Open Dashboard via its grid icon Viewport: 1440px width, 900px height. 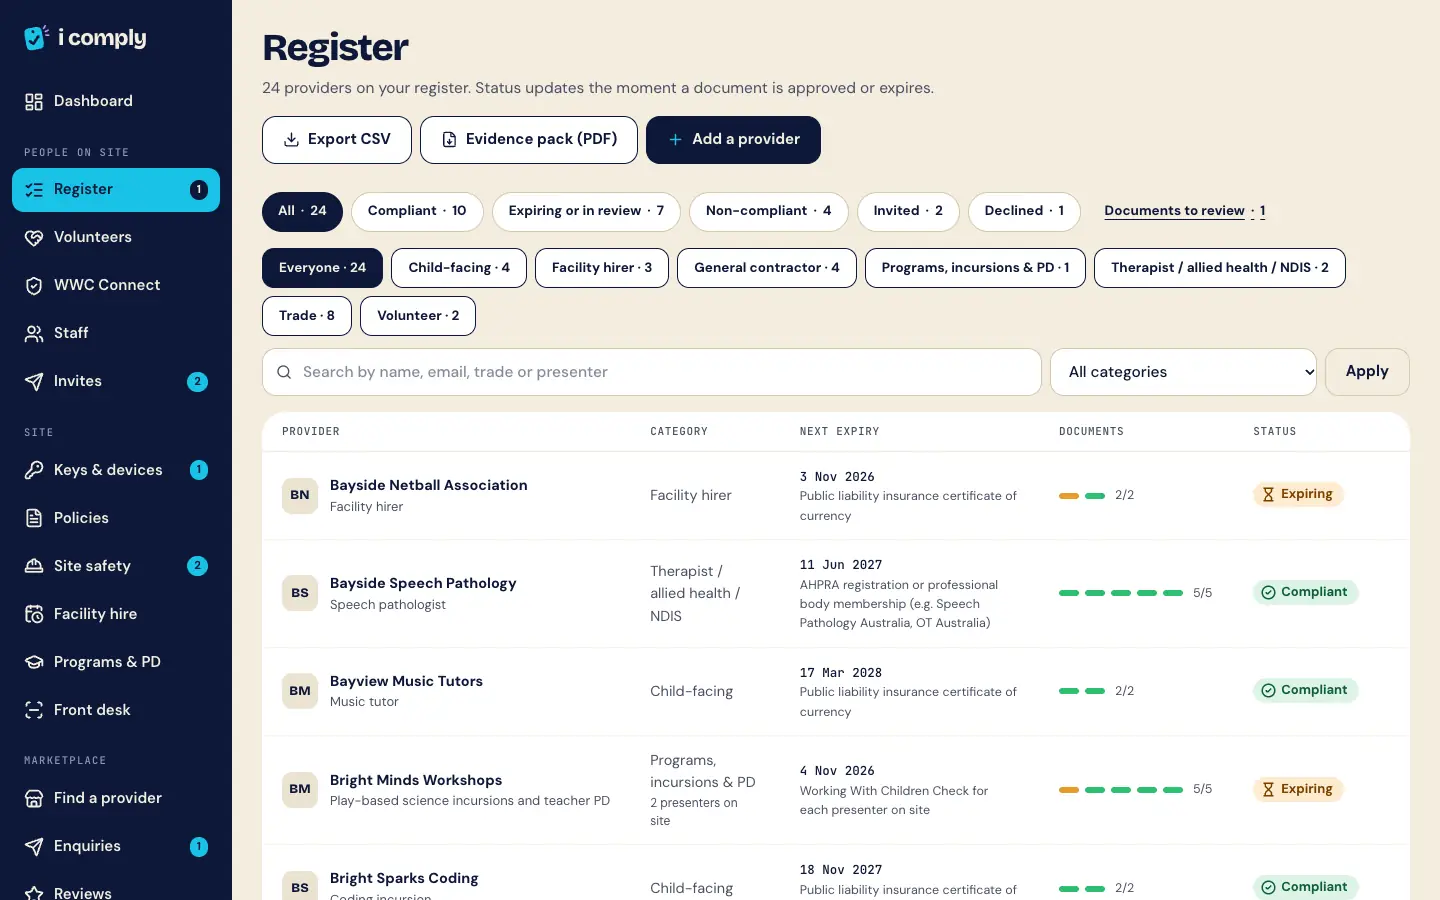point(34,102)
